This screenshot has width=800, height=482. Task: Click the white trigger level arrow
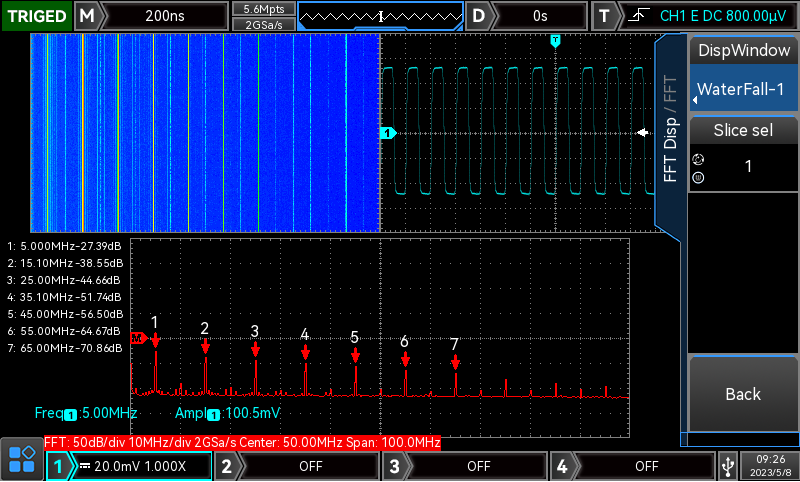(642, 132)
